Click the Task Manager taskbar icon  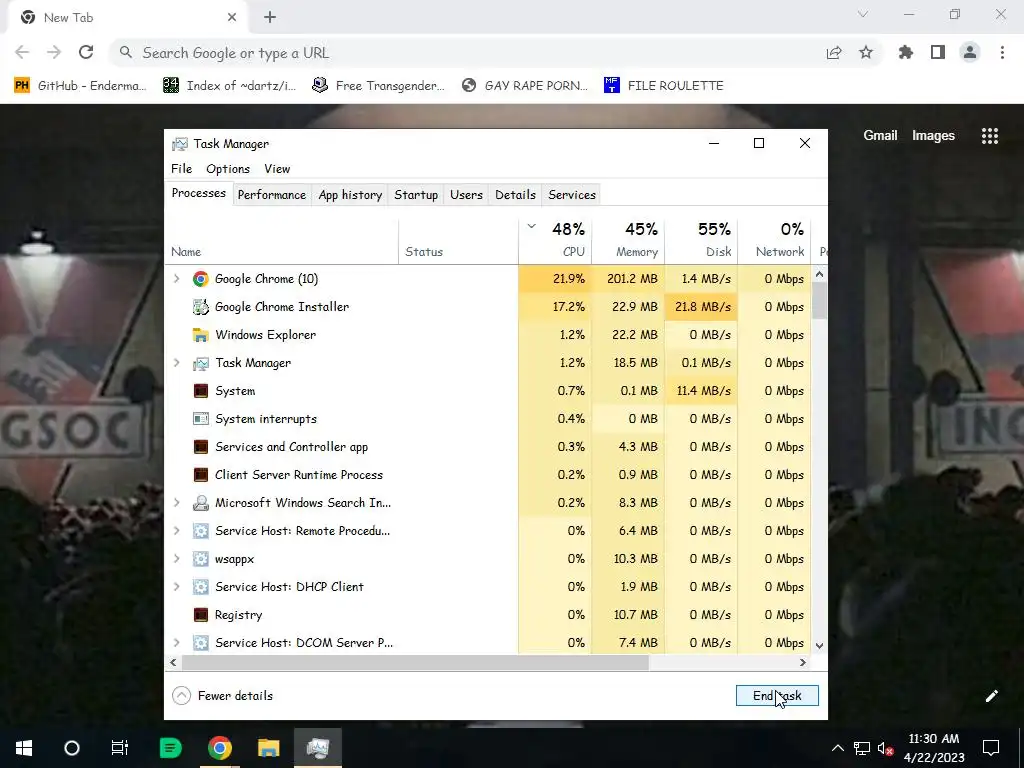317,748
